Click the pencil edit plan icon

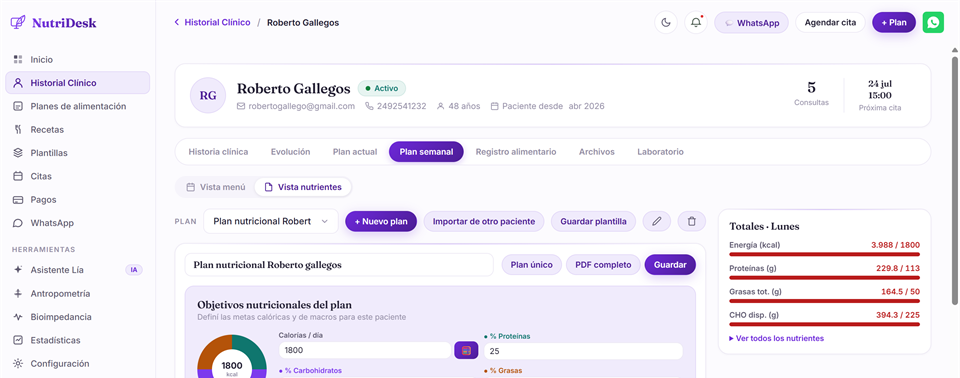(656, 221)
